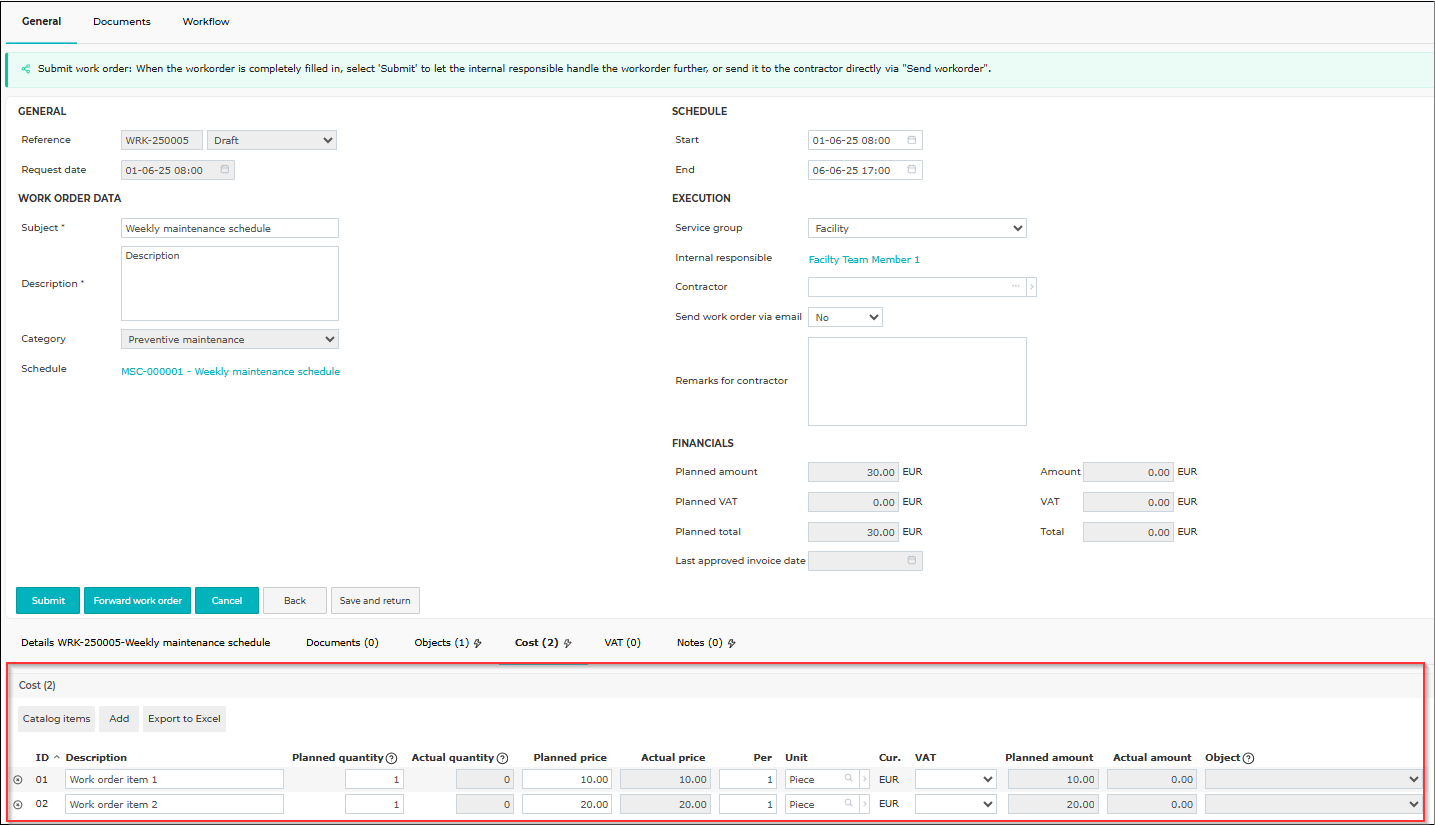This screenshot has width=1435, height=825.
Task: Open the Contractor lookup ellipsis
Action: [x=1015, y=287]
